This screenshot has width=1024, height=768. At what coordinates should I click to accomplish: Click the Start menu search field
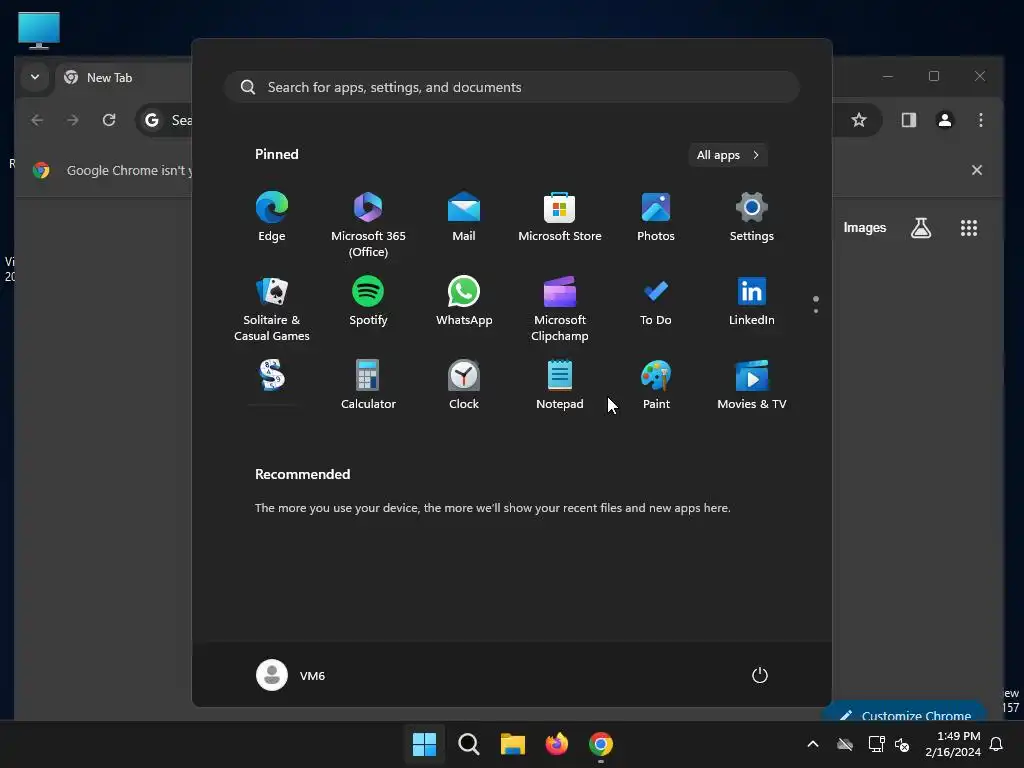tap(512, 87)
